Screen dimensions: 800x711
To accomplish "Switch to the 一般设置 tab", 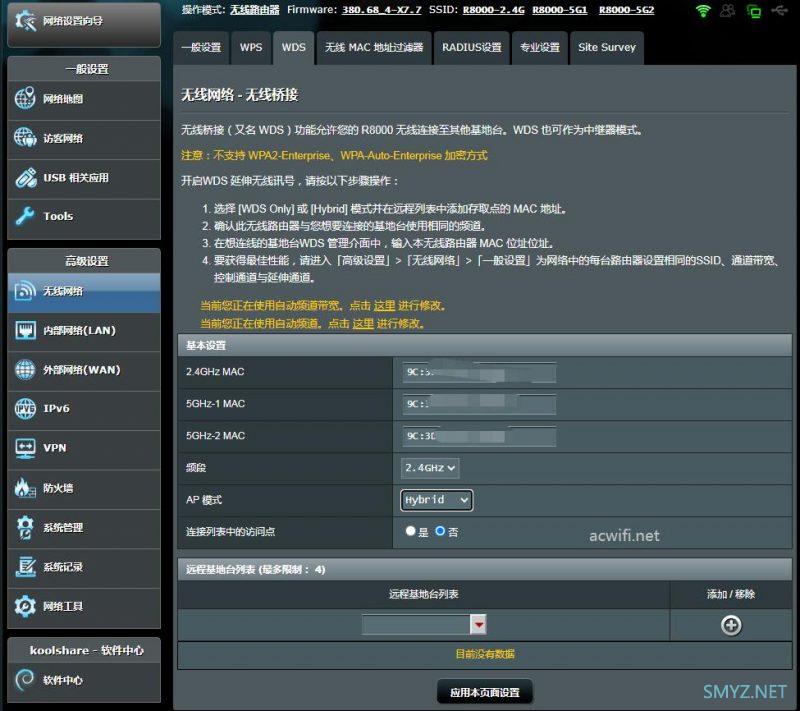I will [x=201, y=47].
